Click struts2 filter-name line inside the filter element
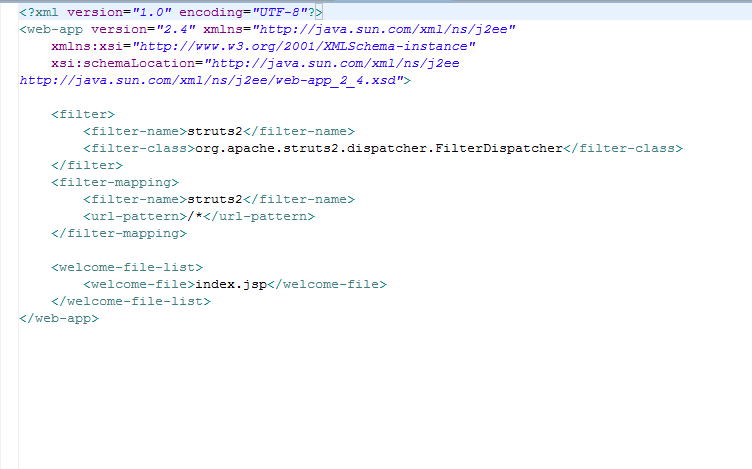This screenshot has width=752, height=469. point(219,131)
